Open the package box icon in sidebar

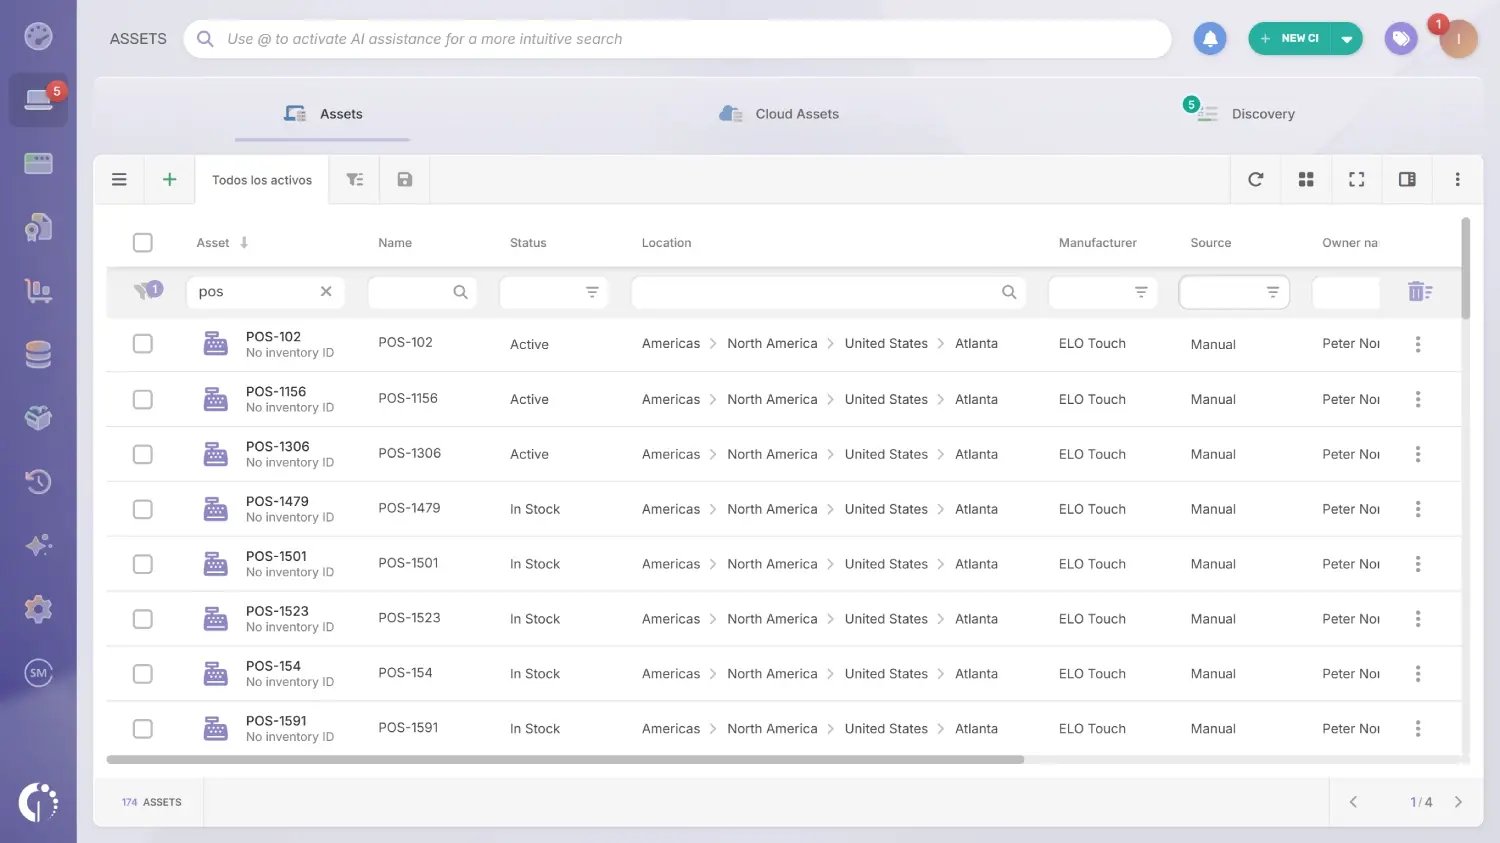(38, 418)
